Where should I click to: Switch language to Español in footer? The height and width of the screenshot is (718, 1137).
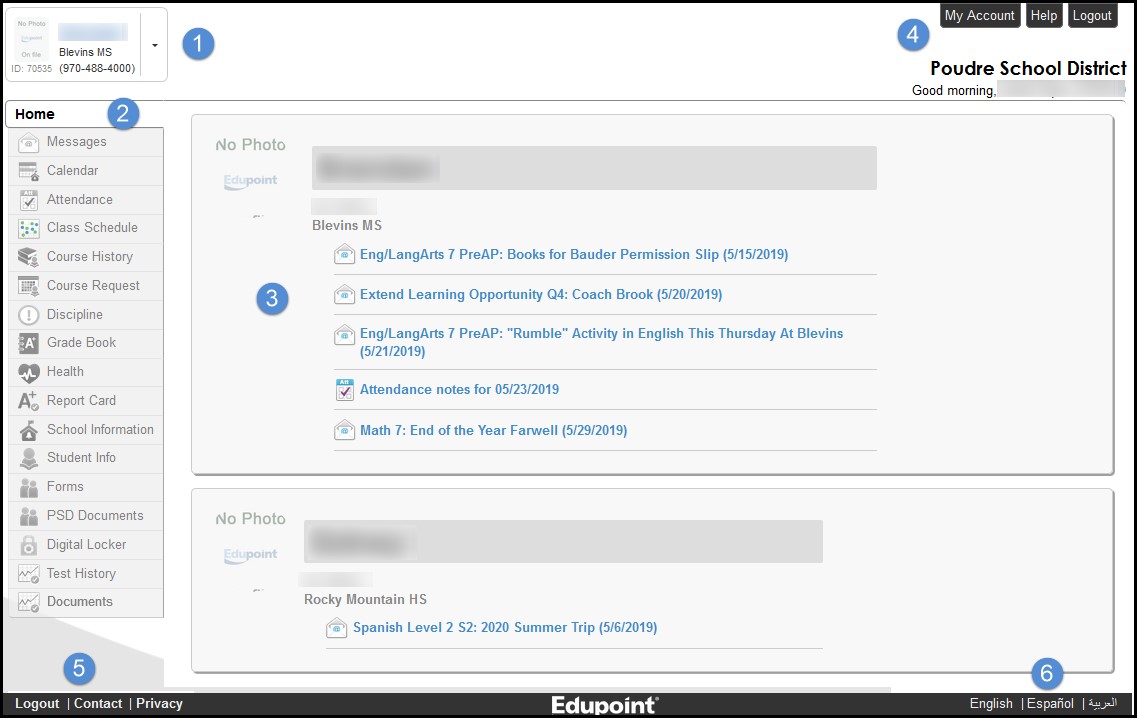pyautogui.click(x=1051, y=703)
